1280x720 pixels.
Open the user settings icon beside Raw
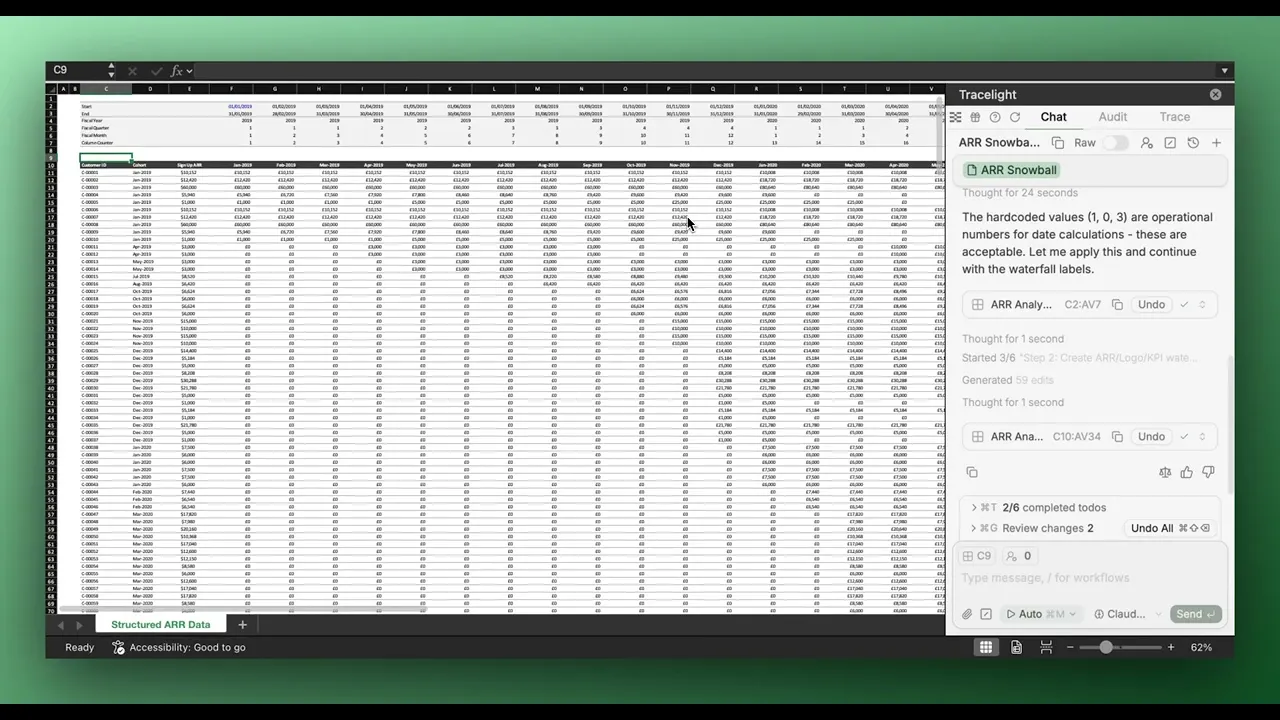pyautogui.click(x=1147, y=143)
